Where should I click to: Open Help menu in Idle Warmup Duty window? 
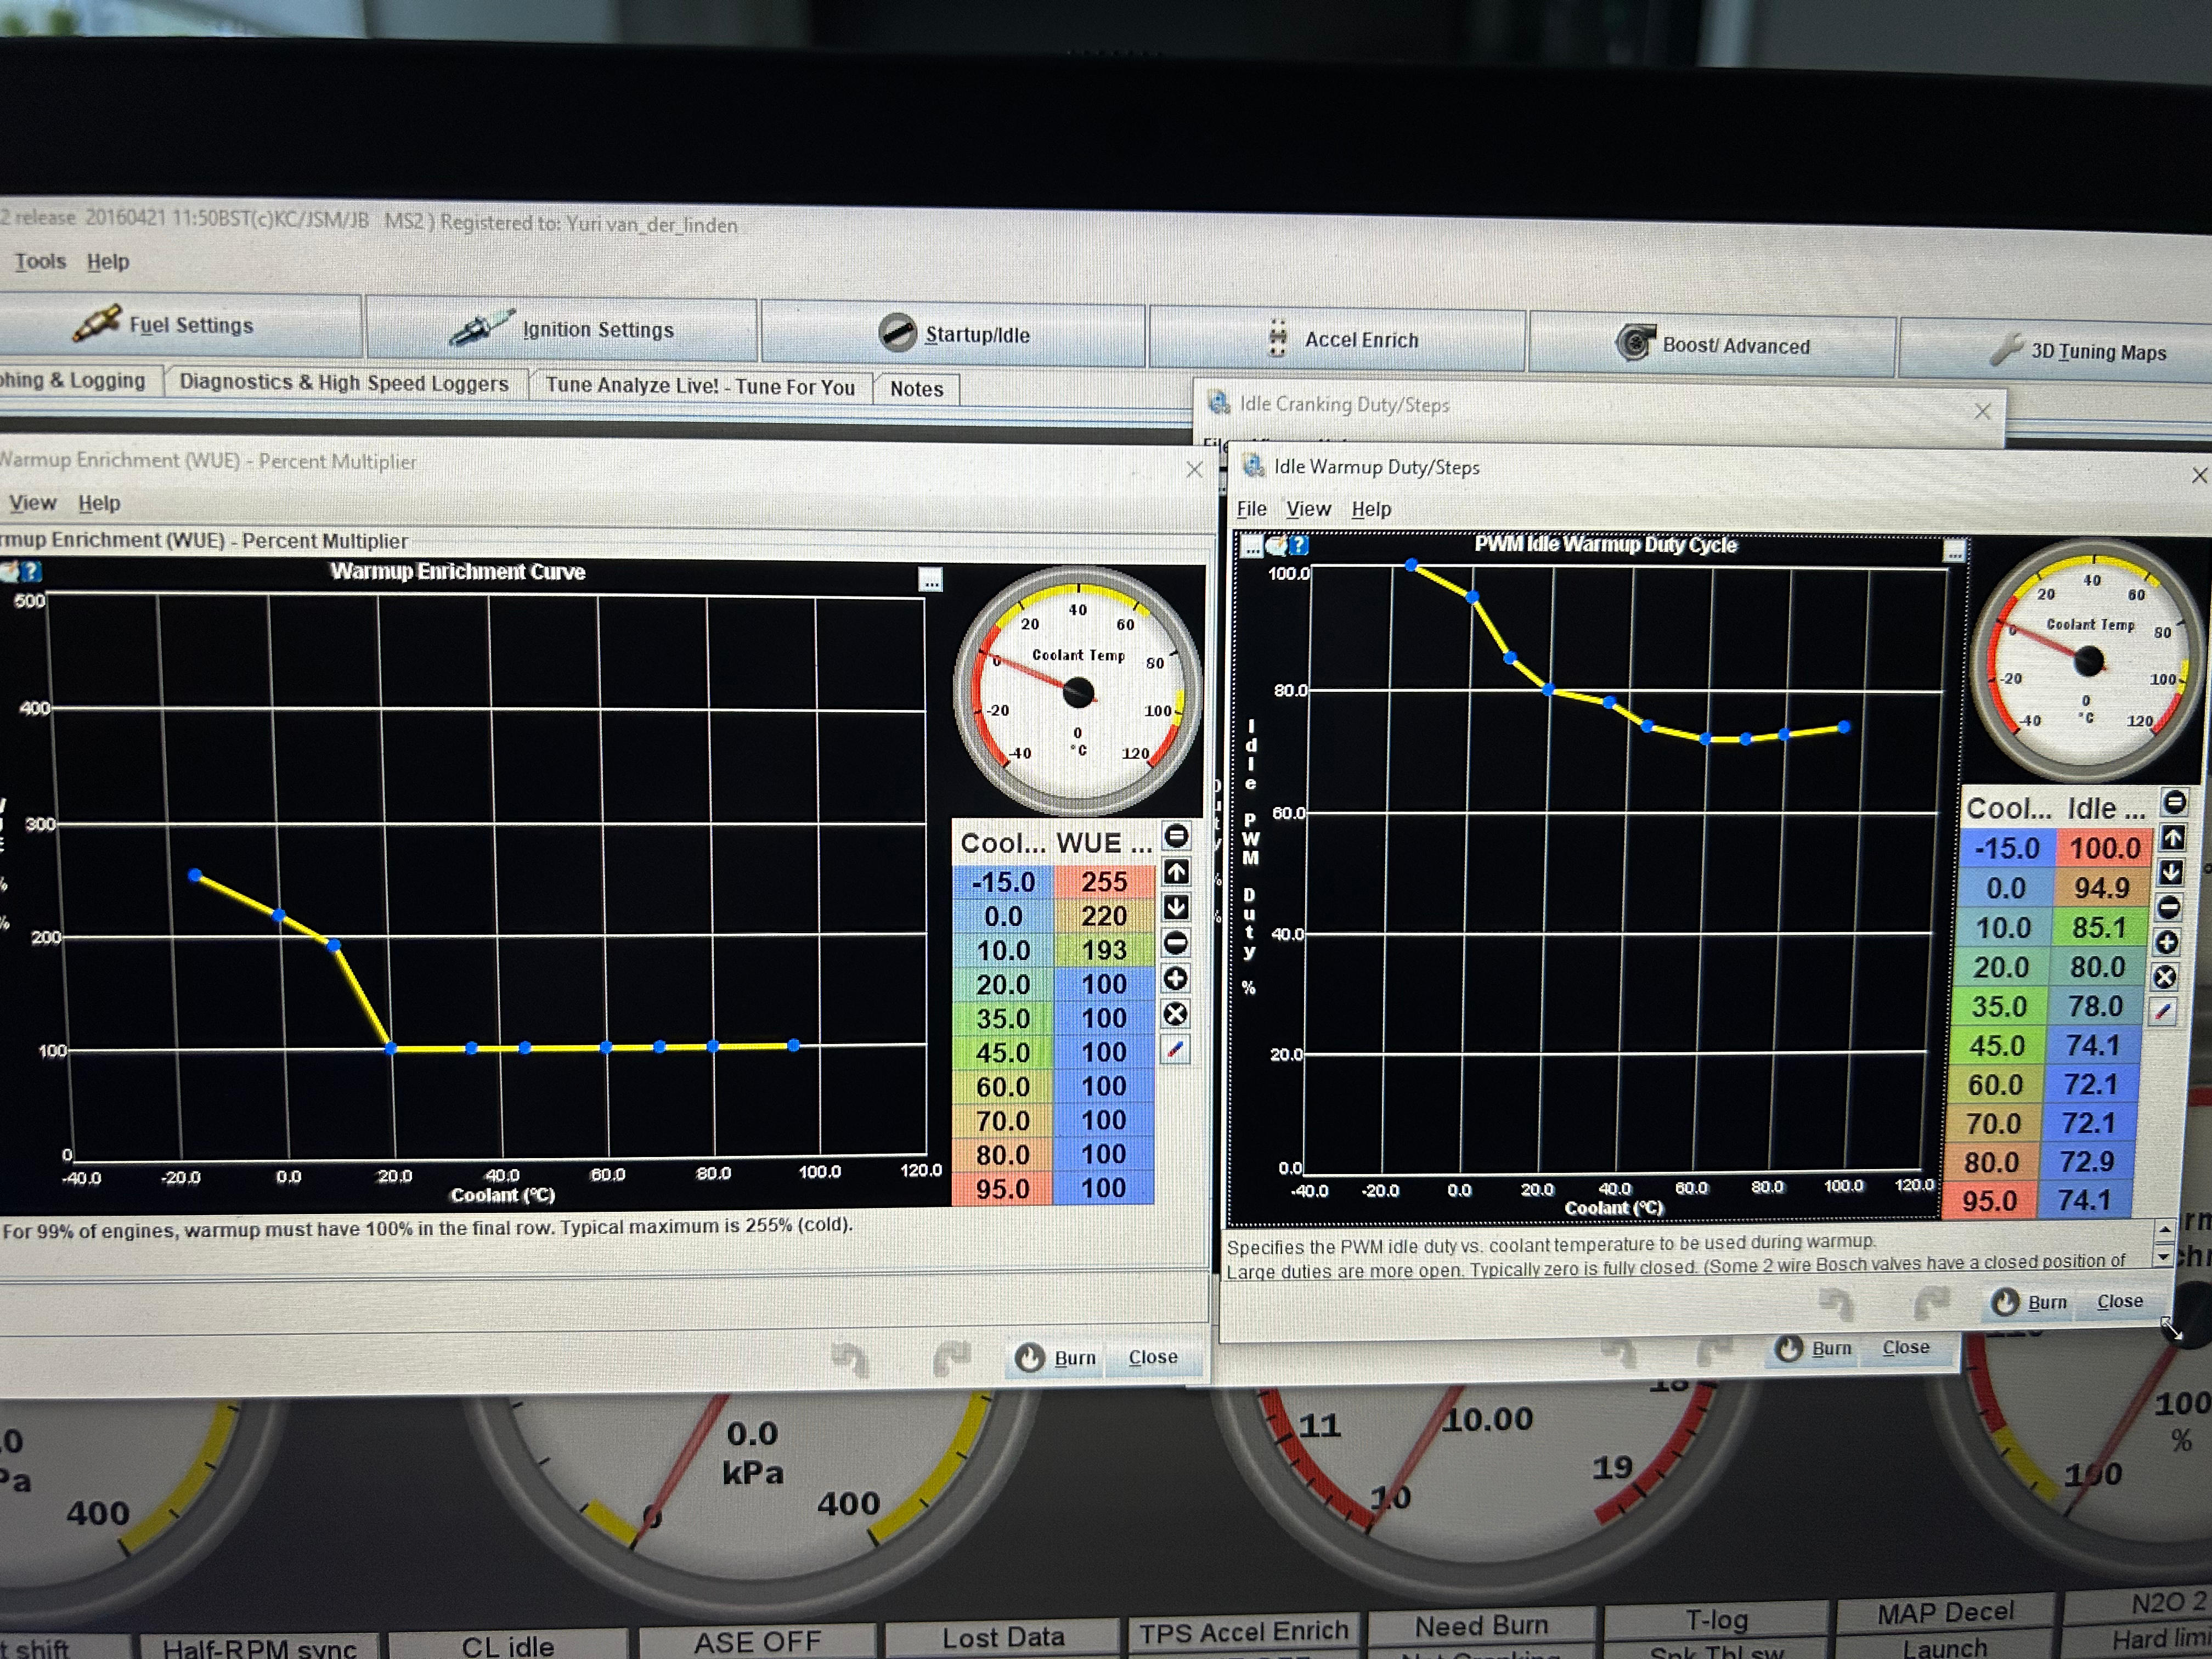[1371, 509]
